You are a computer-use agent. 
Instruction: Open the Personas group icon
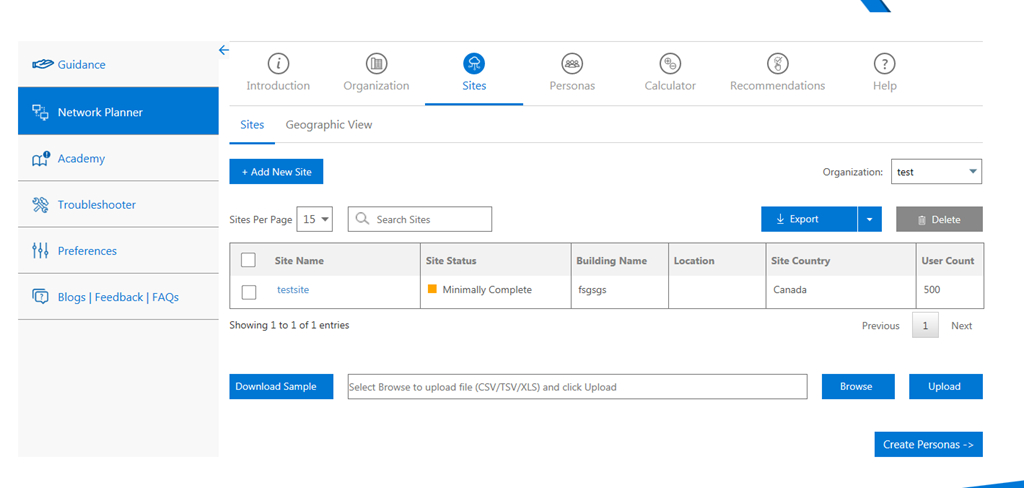point(572,64)
